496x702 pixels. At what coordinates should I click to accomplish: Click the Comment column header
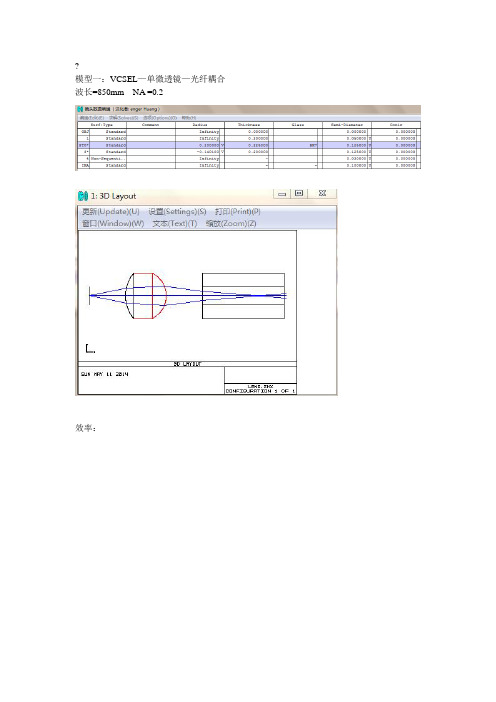click(x=151, y=125)
